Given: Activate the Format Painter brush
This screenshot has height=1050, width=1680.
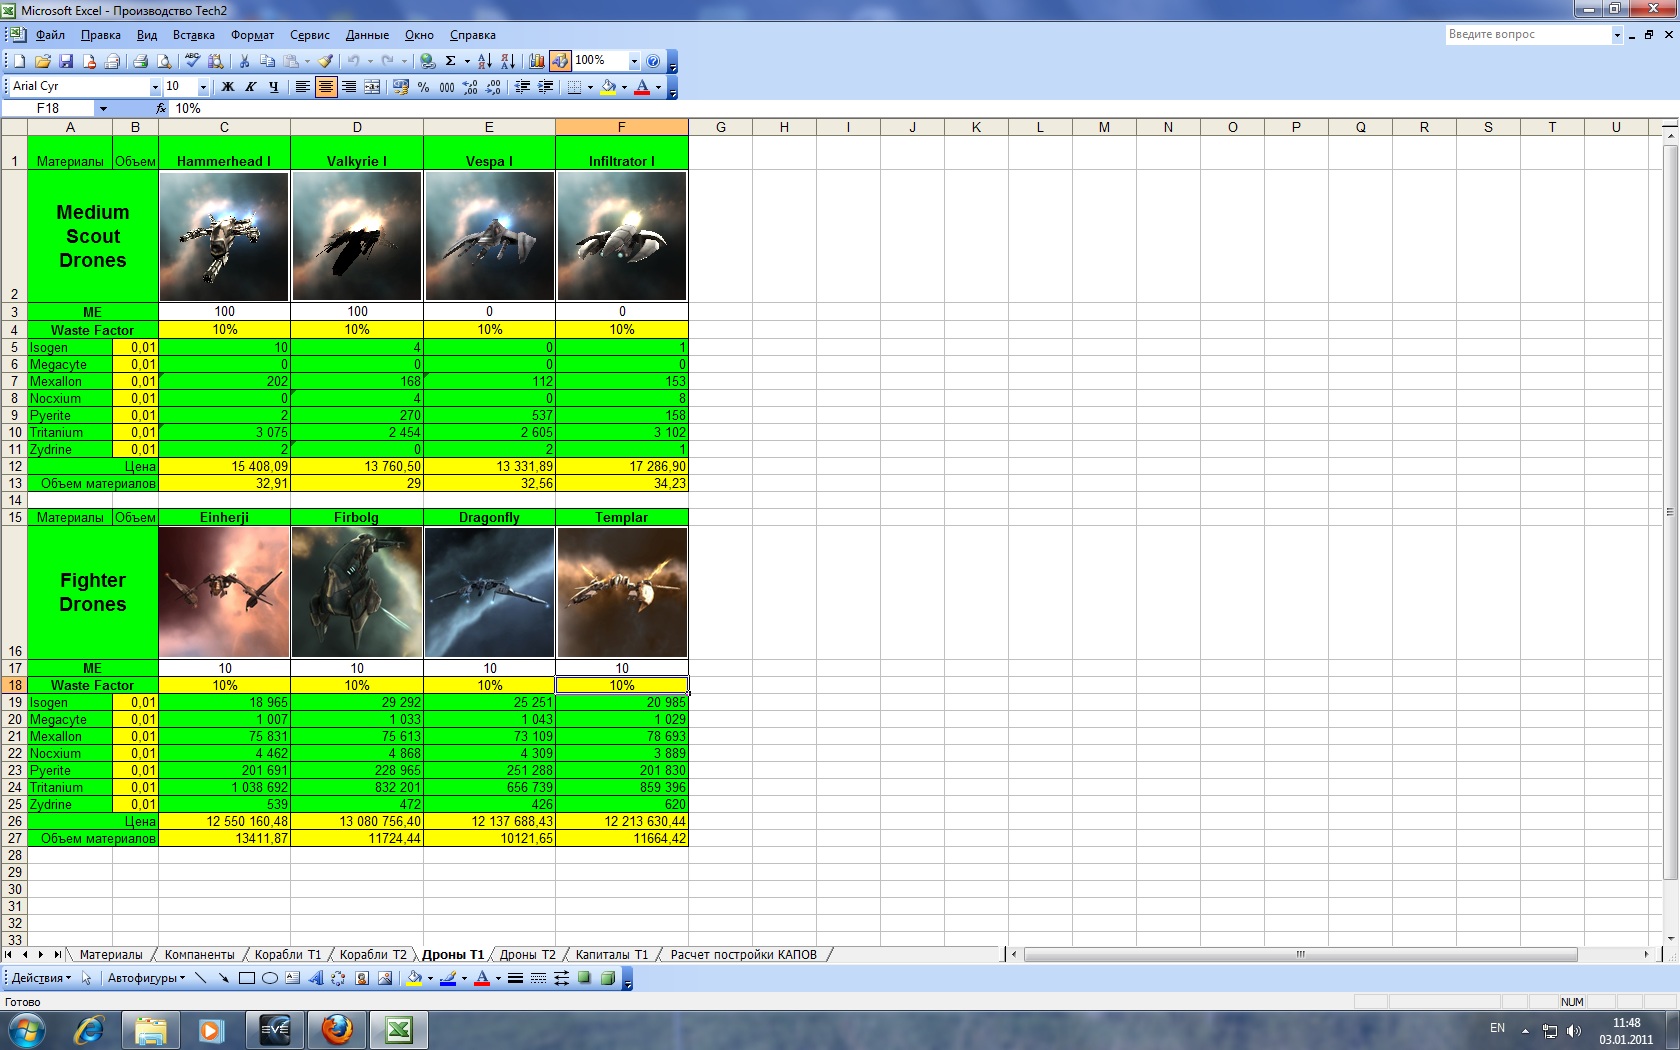Looking at the screenshot, I should pos(326,61).
